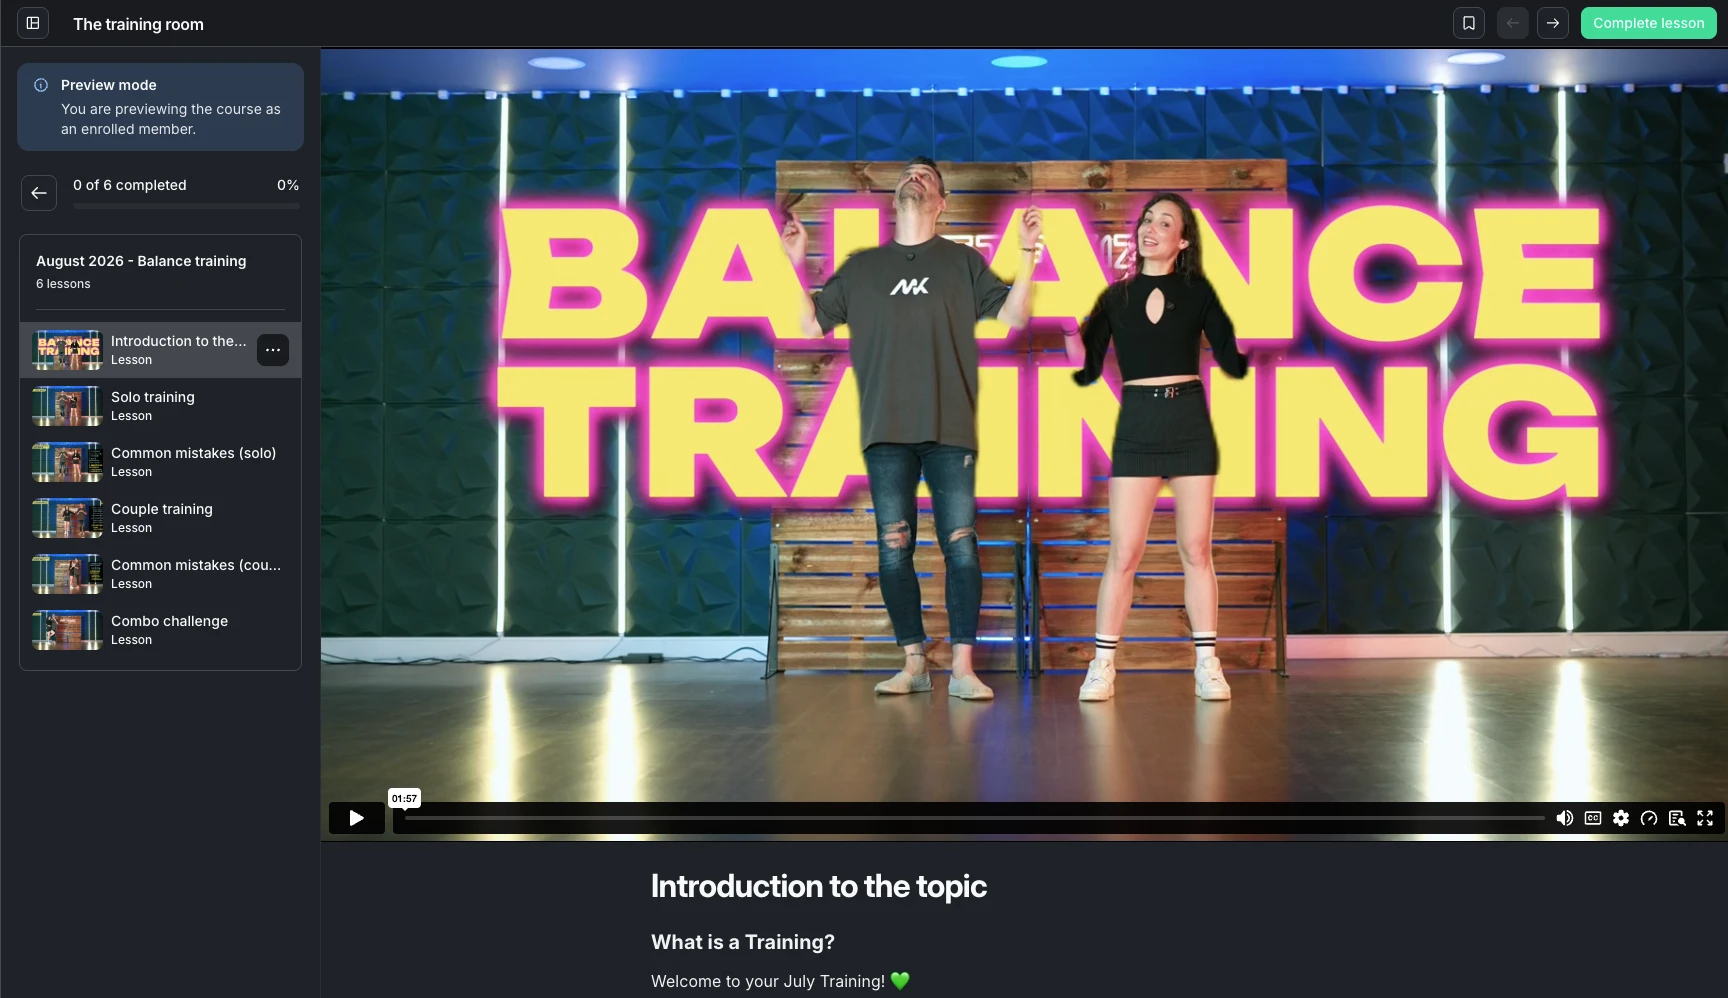
Task: Open playback speed control
Action: point(1649,818)
